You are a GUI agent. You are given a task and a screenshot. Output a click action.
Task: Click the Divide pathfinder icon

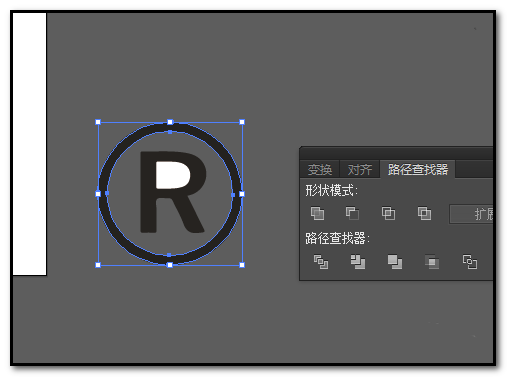pos(321,262)
